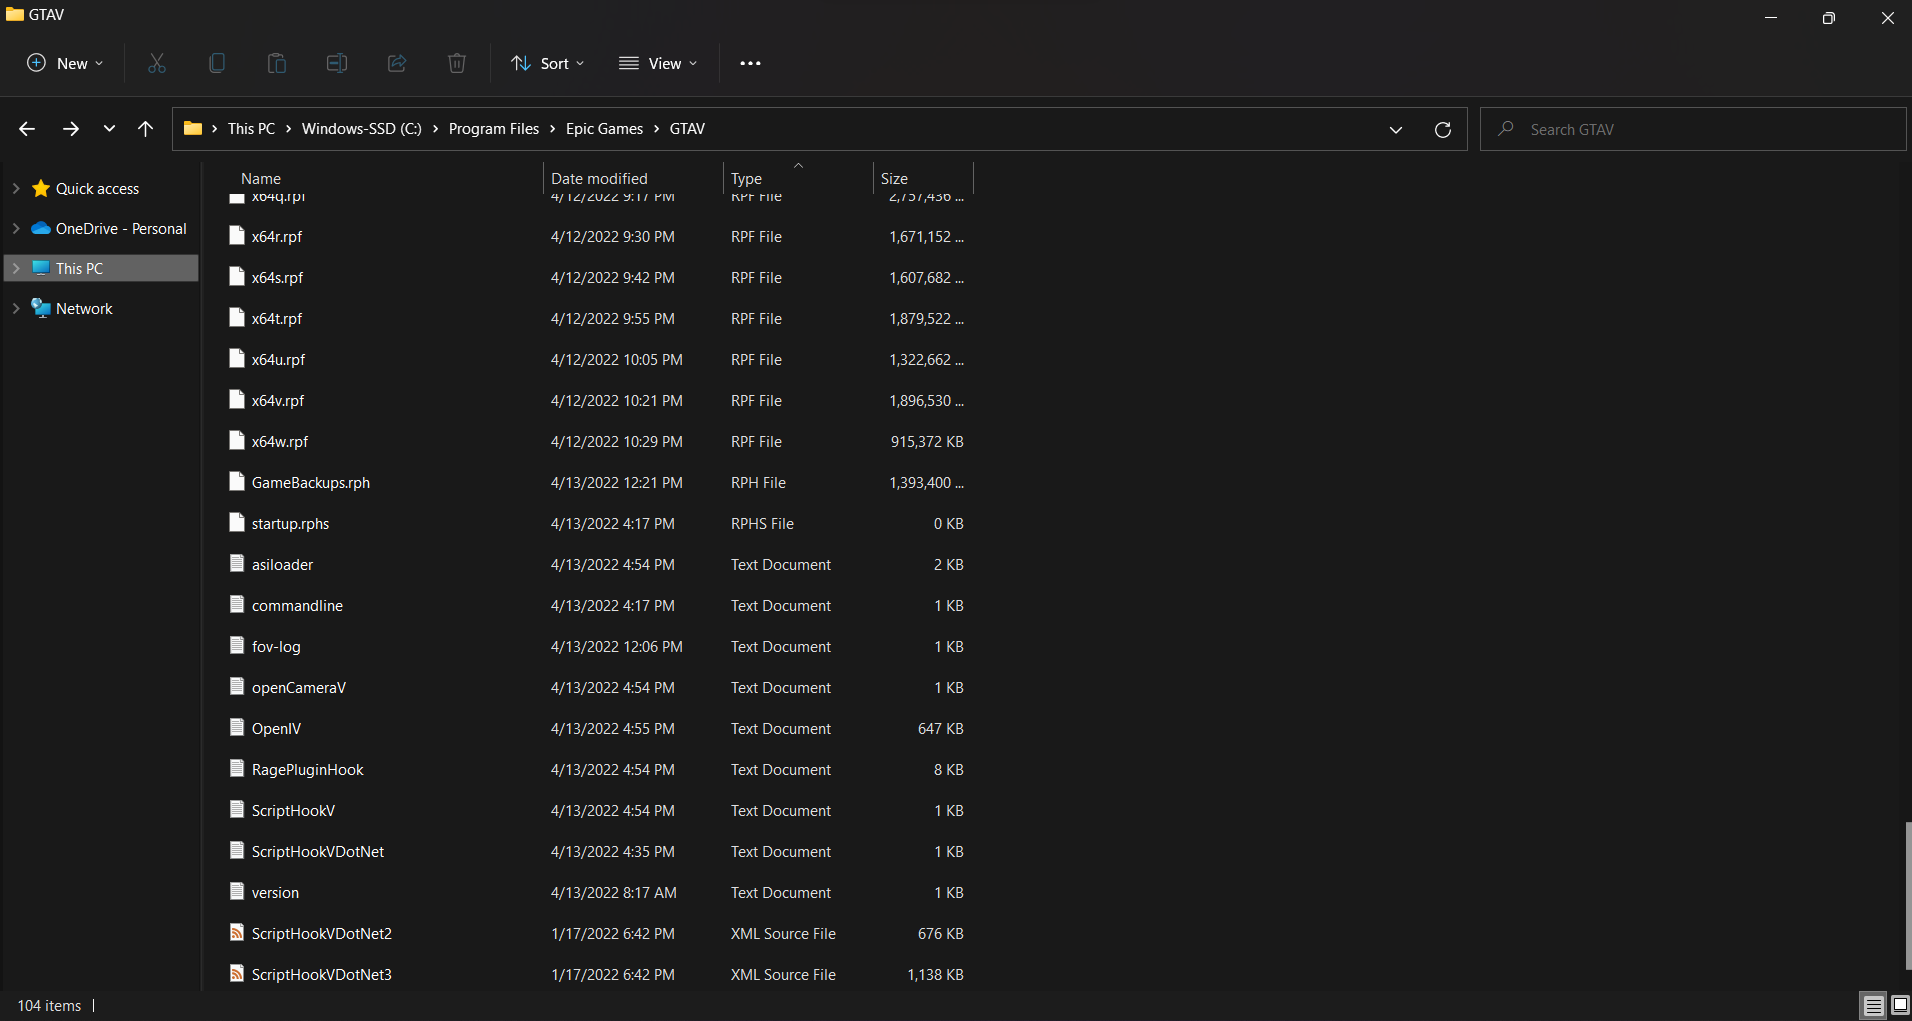Navigate to Epic Games in breadcrumb path
The height and width of the screenshot is (1021, 1912).
pyautogui.click(x=604, y=129)
